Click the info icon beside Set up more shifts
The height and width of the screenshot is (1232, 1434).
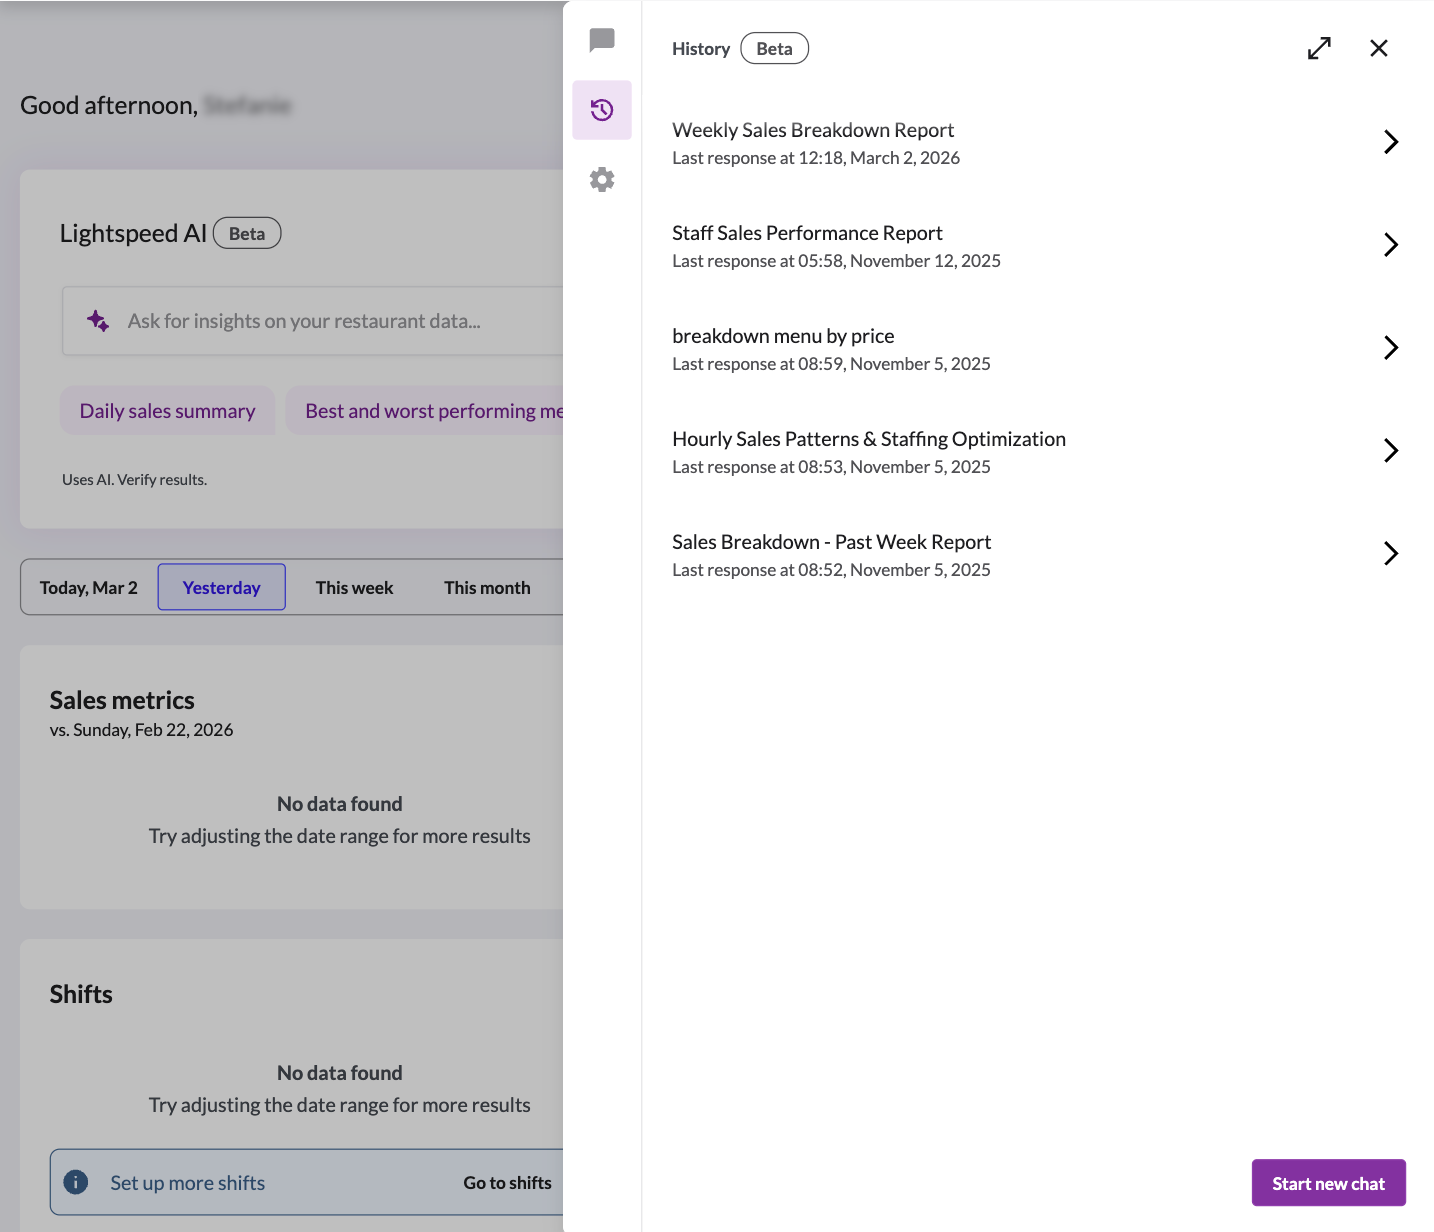[x=74, y=1182]
